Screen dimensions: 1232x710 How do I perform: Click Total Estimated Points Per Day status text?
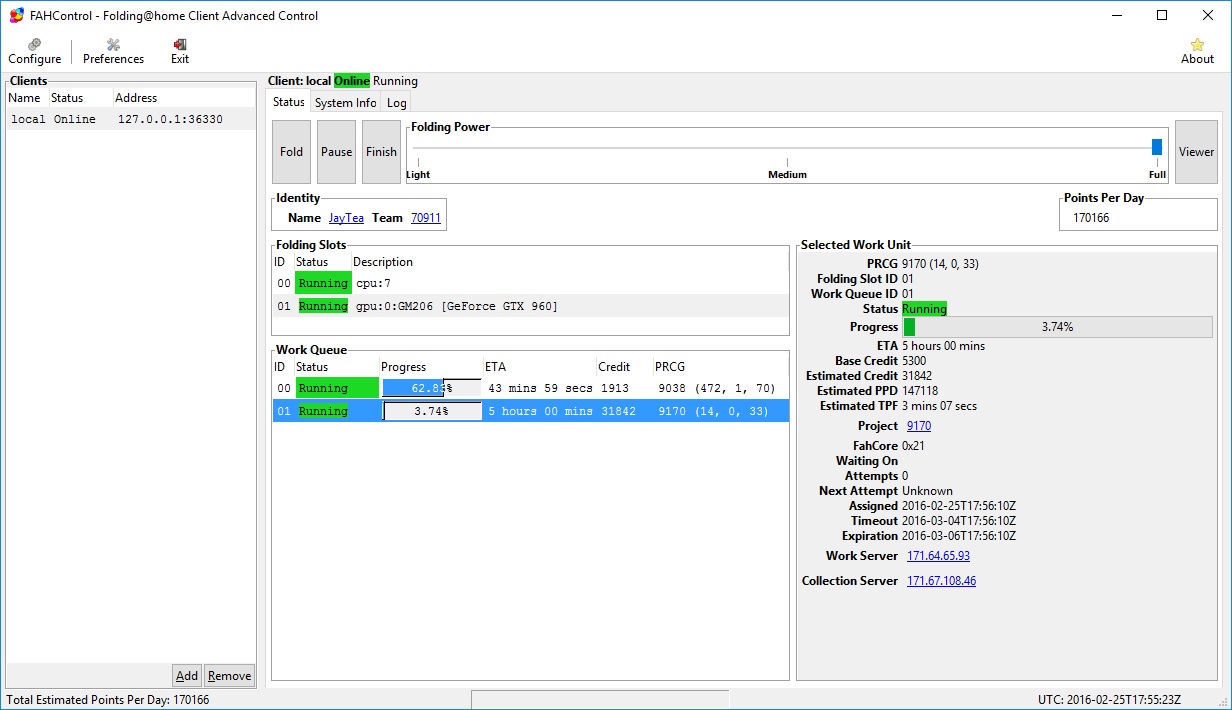[x=108, y=700]
